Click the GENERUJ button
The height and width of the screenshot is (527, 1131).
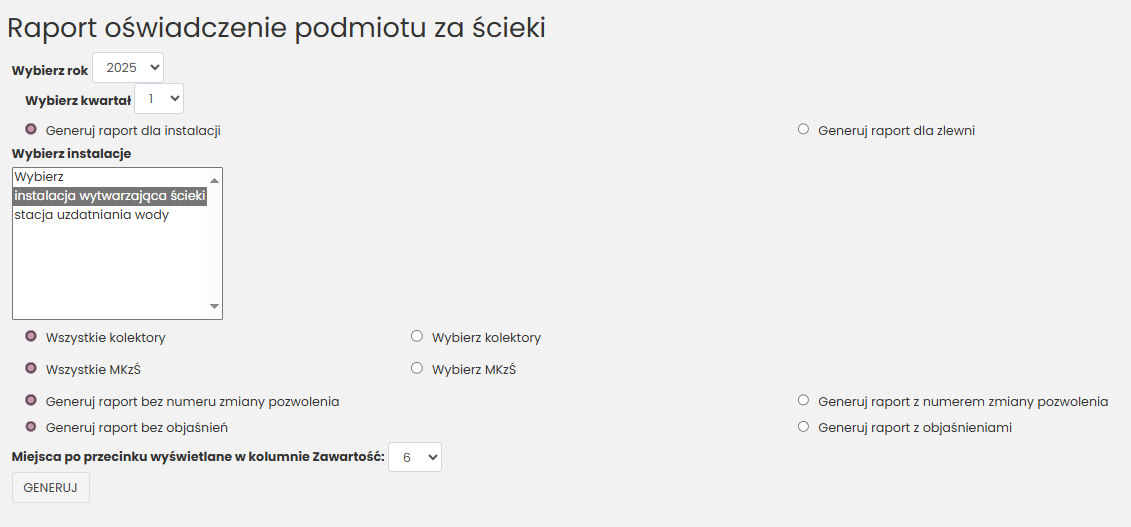50,487
